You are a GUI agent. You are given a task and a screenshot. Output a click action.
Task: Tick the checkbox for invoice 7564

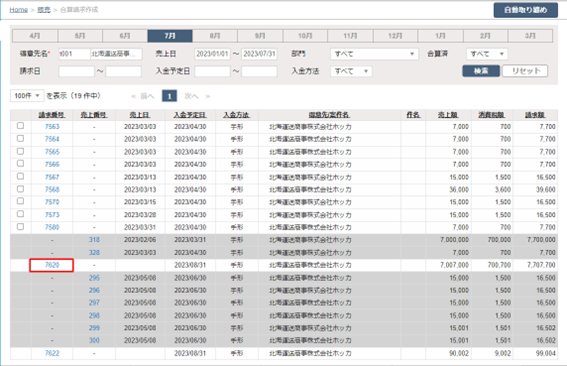point(21,138)
